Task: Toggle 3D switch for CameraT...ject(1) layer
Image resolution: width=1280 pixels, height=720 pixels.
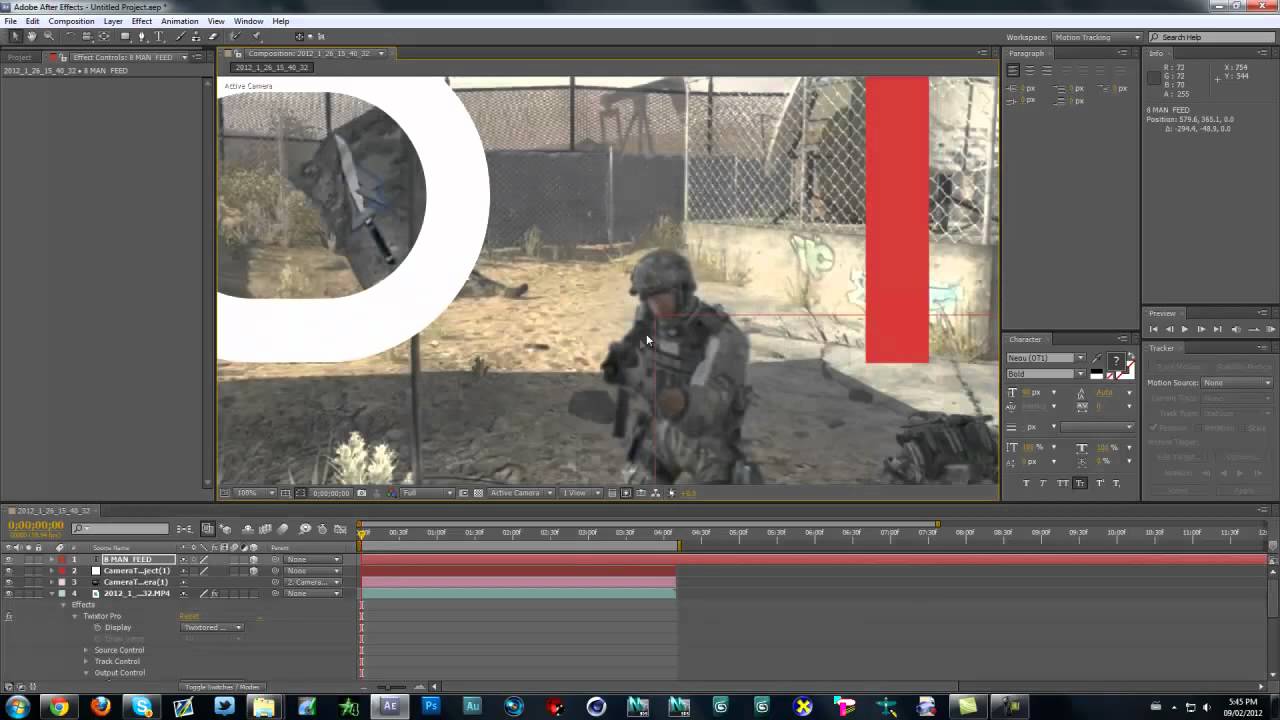Action: tap(253, 570)
